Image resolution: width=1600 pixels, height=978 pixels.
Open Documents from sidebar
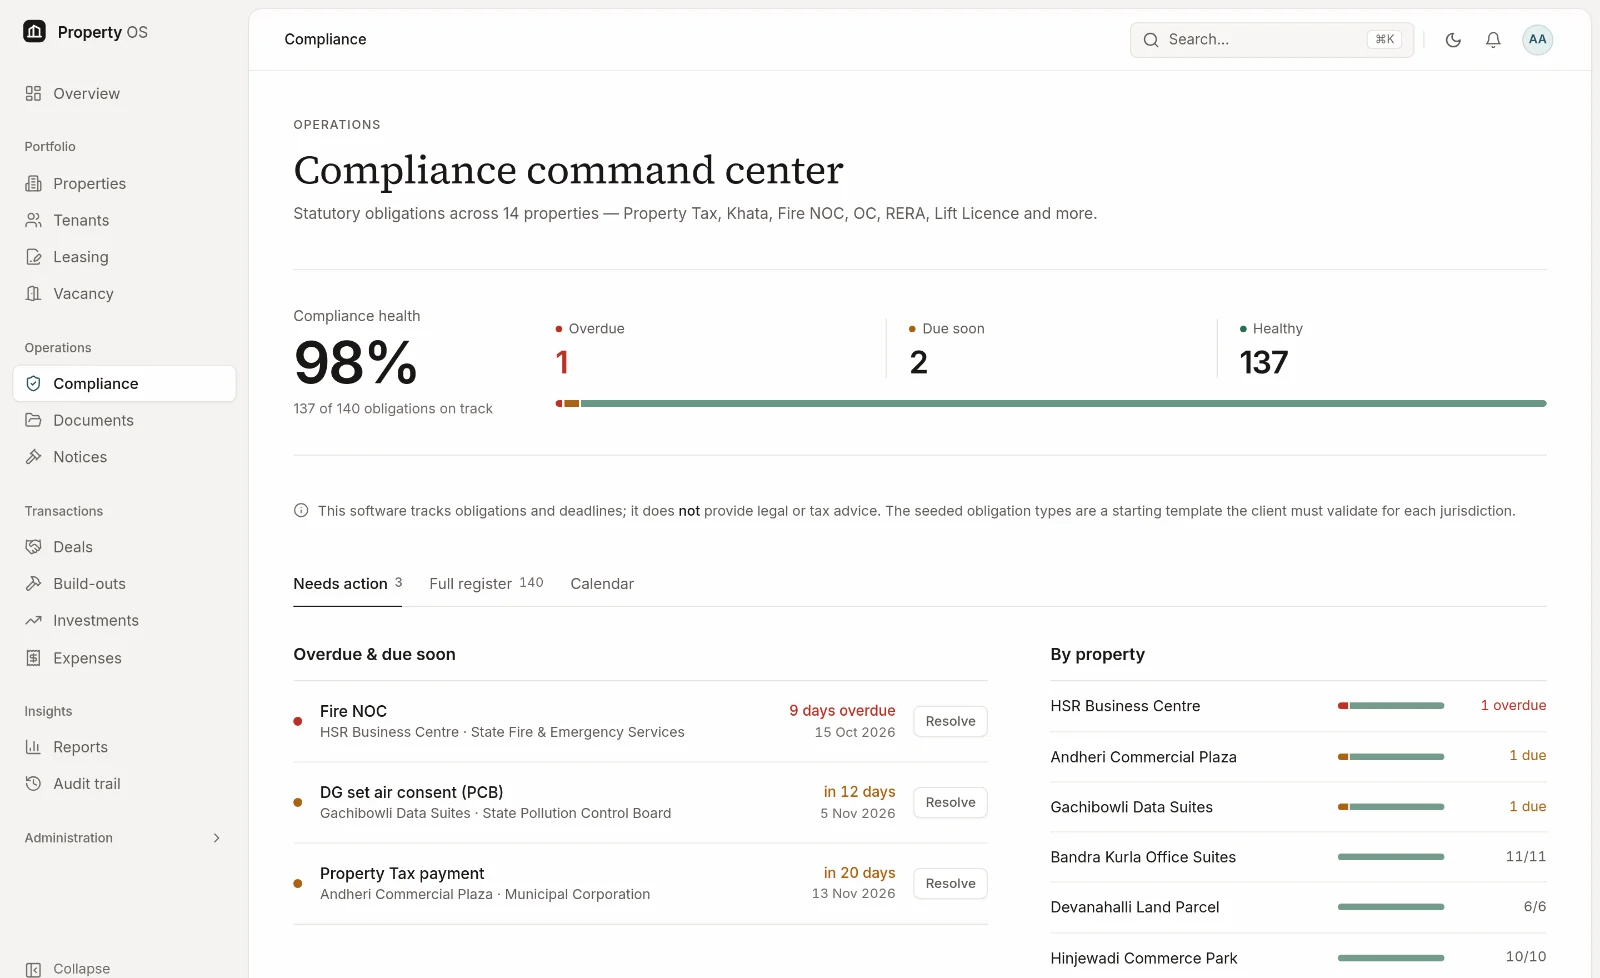[x=124, y=421]
